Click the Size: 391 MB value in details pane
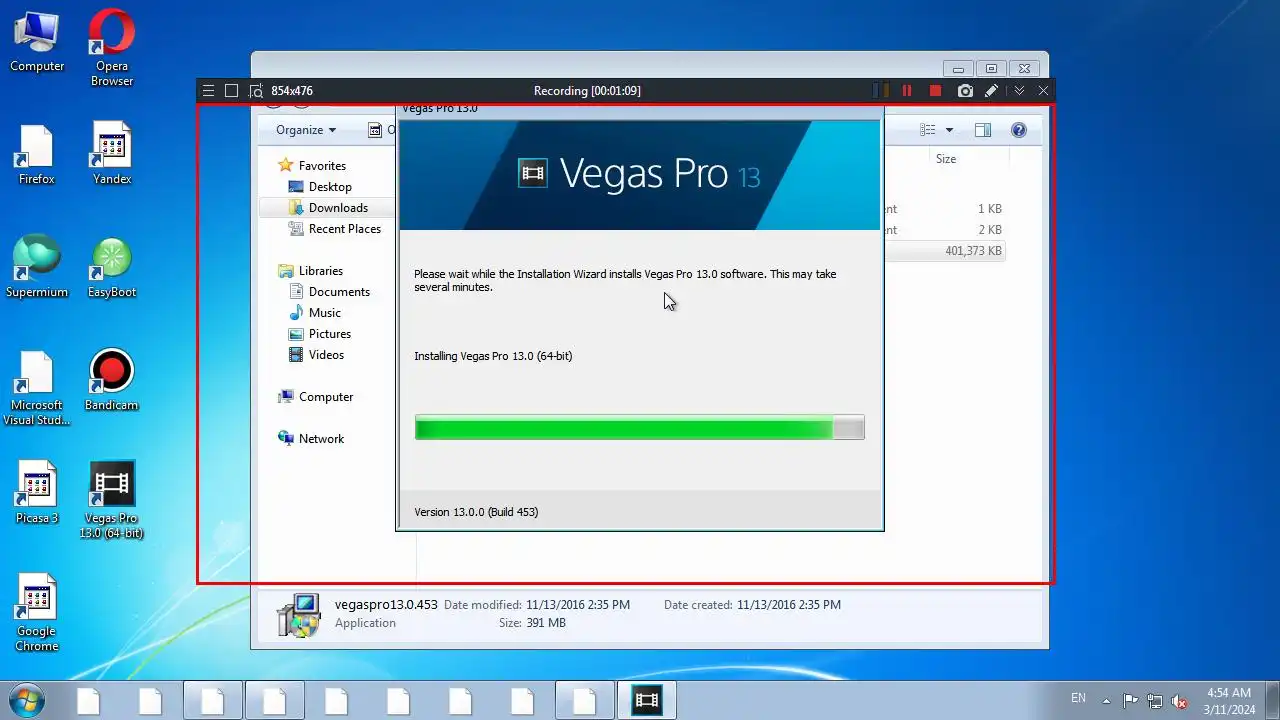The image size is (1280, 720). pyautogui.click(x=546, y=623)
